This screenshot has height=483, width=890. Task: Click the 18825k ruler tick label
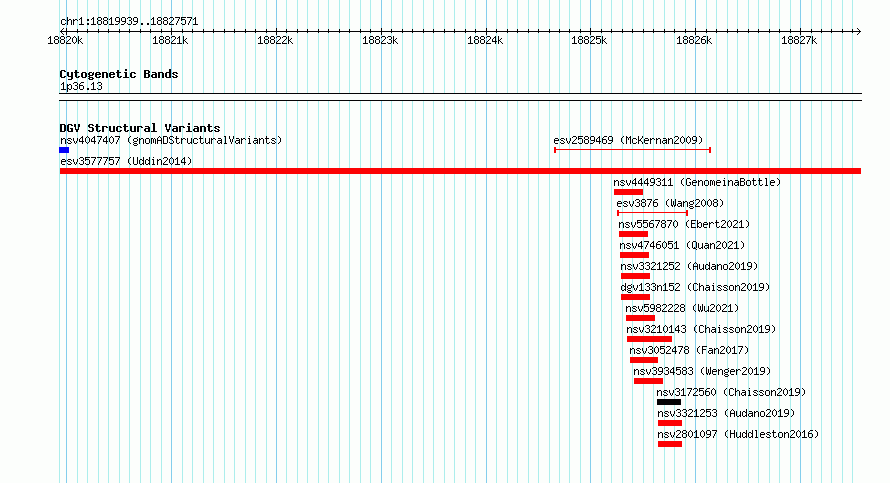[589, 41]
